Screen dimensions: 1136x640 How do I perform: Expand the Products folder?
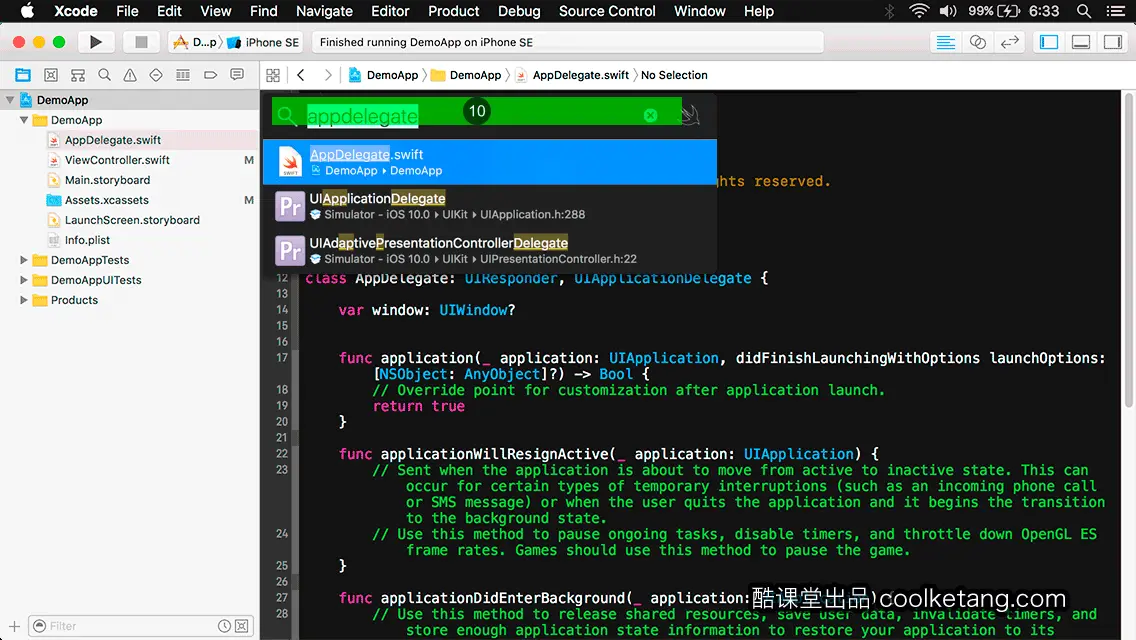coord(24,299)
